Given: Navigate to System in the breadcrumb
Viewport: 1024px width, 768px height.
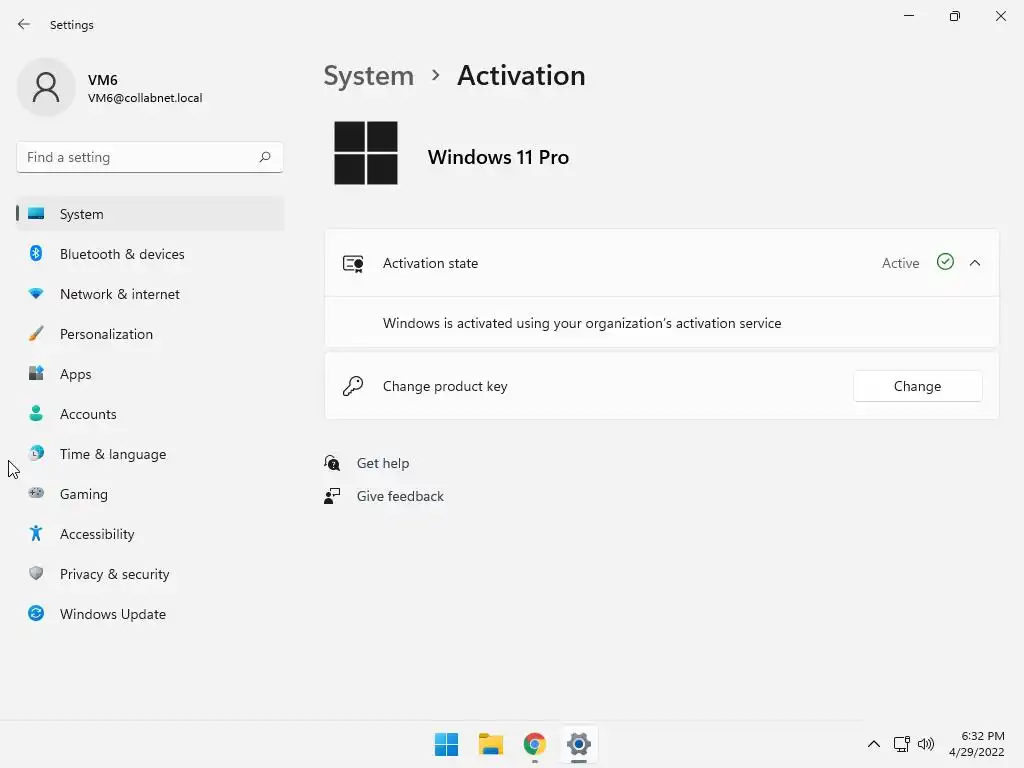Looking at the screenshot, I should point(369,76).
